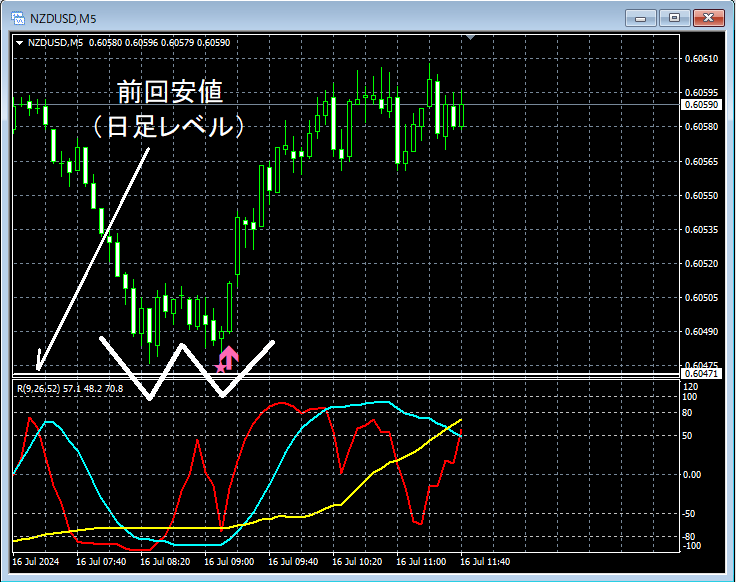Viewport: 737px width, 582px height.
Task: Click the window title NZDUSD,M5
Action: click(x=63, y=19)
